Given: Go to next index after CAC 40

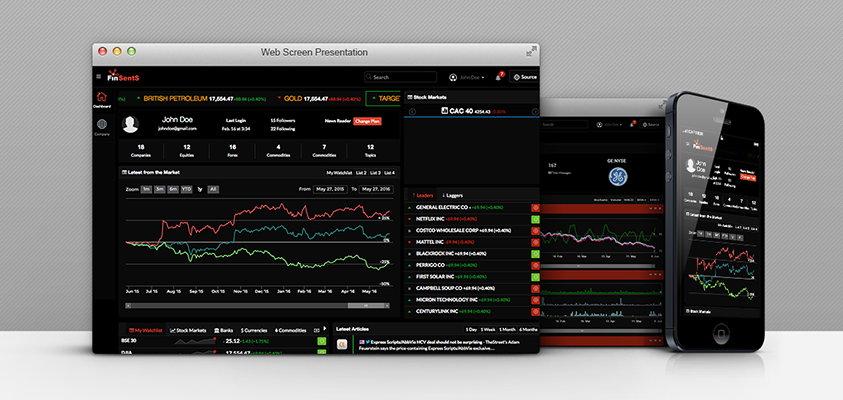Looking at the screenshot, I should pyautogui.click(x=535, y=111).
